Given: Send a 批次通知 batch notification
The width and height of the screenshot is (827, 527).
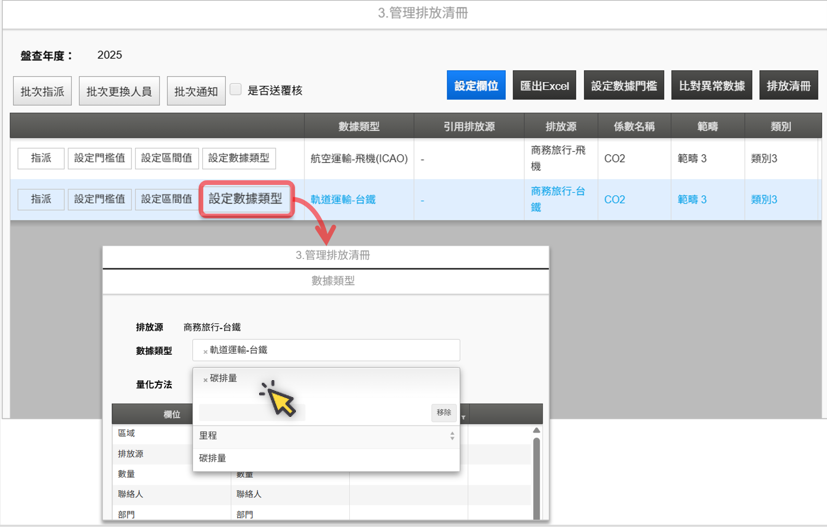Looking at the screenshot, I should (196, 91).
